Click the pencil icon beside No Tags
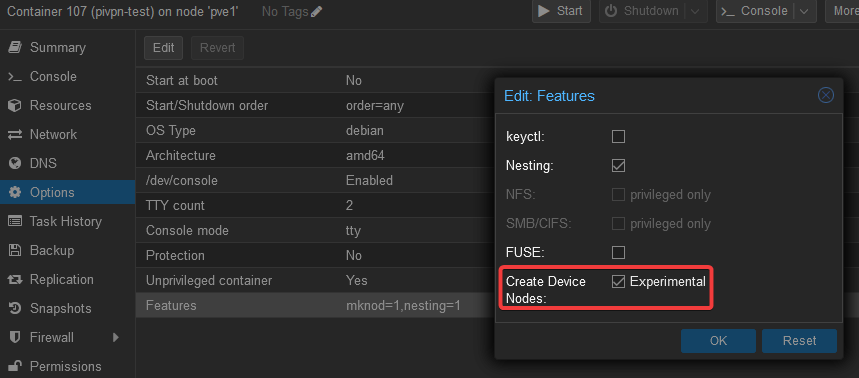This screenshot has width=859, height=378. point(317,11)
